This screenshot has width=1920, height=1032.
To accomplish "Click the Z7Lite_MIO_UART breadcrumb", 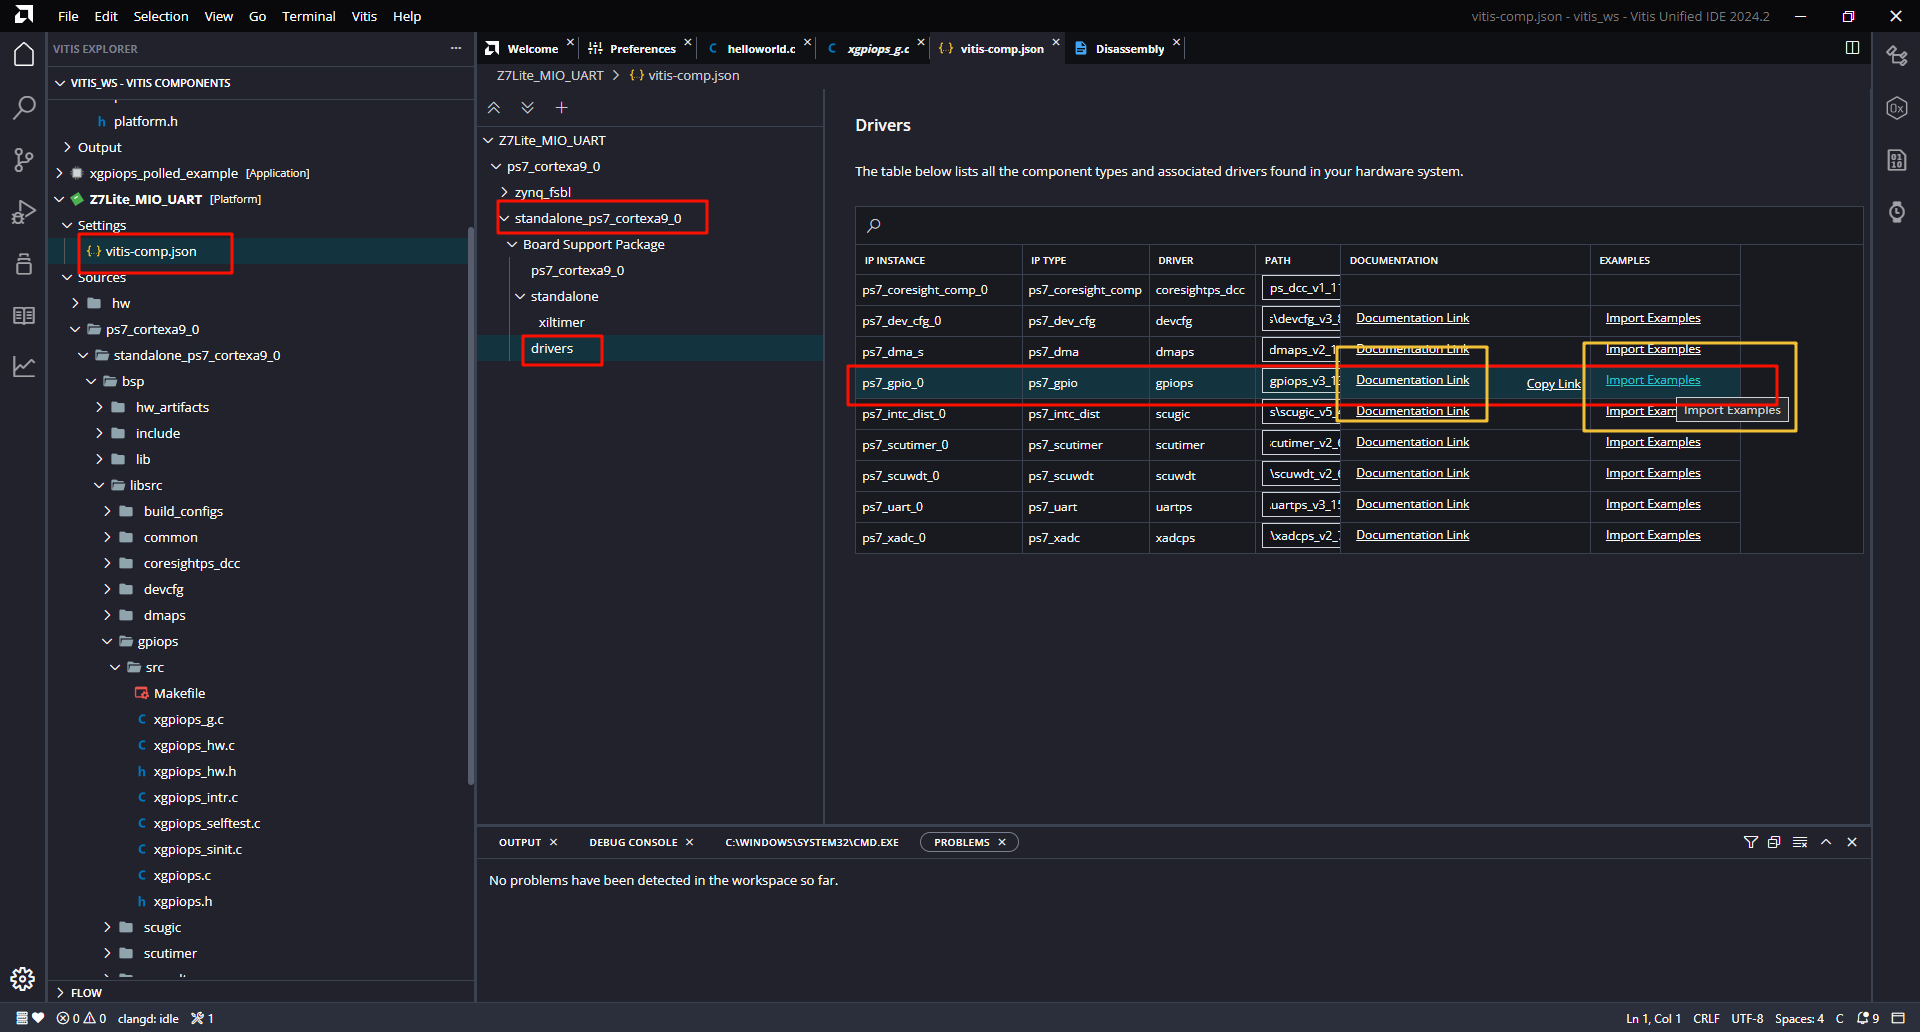I will point(550,75).
